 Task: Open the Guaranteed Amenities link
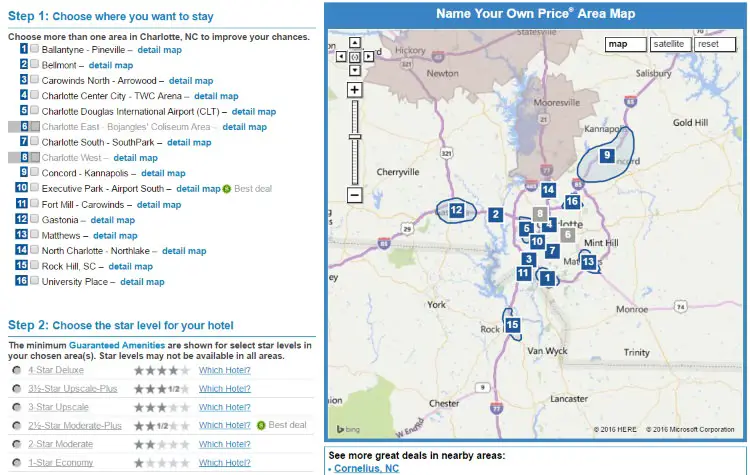117,345
